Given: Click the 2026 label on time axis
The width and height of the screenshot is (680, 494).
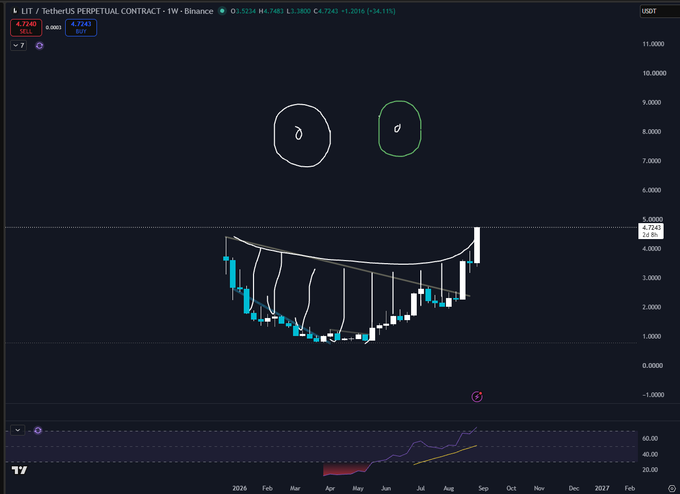Looking at the screenshot, I should click(239, 488).
